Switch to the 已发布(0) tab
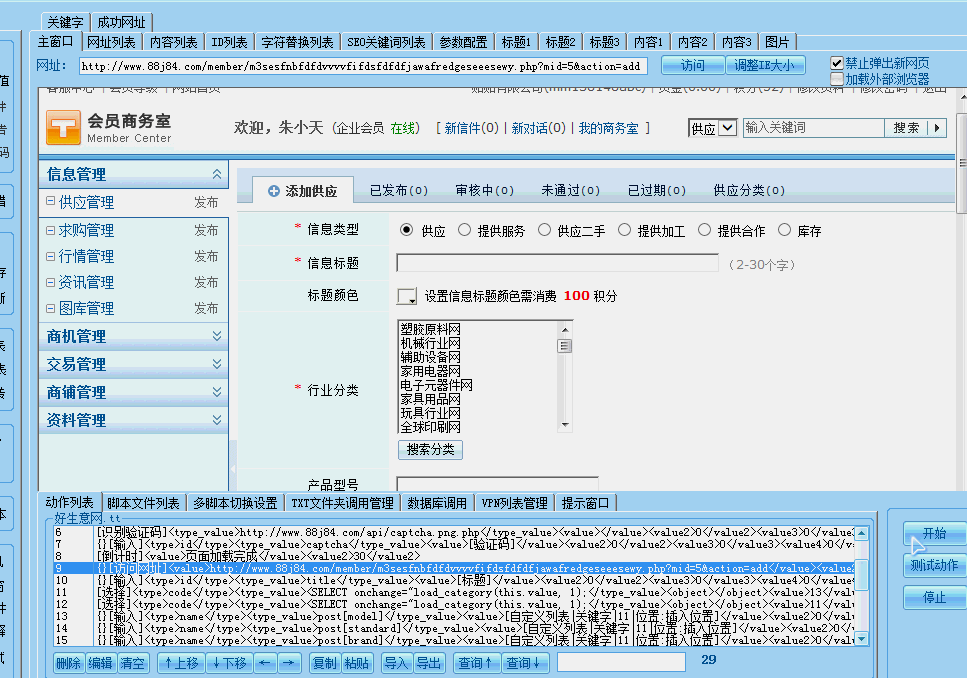967x678 pixels. pos(398,191)
